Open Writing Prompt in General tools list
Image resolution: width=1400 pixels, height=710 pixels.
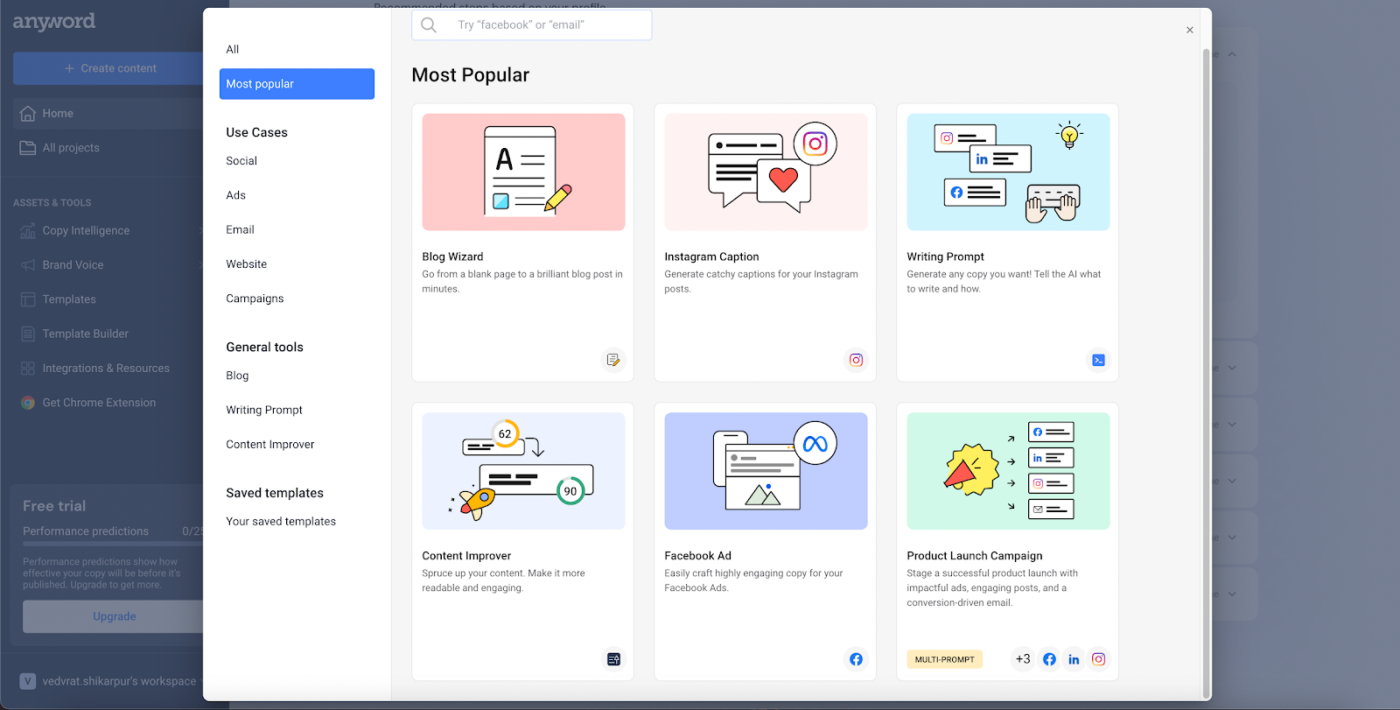[264, 410]
